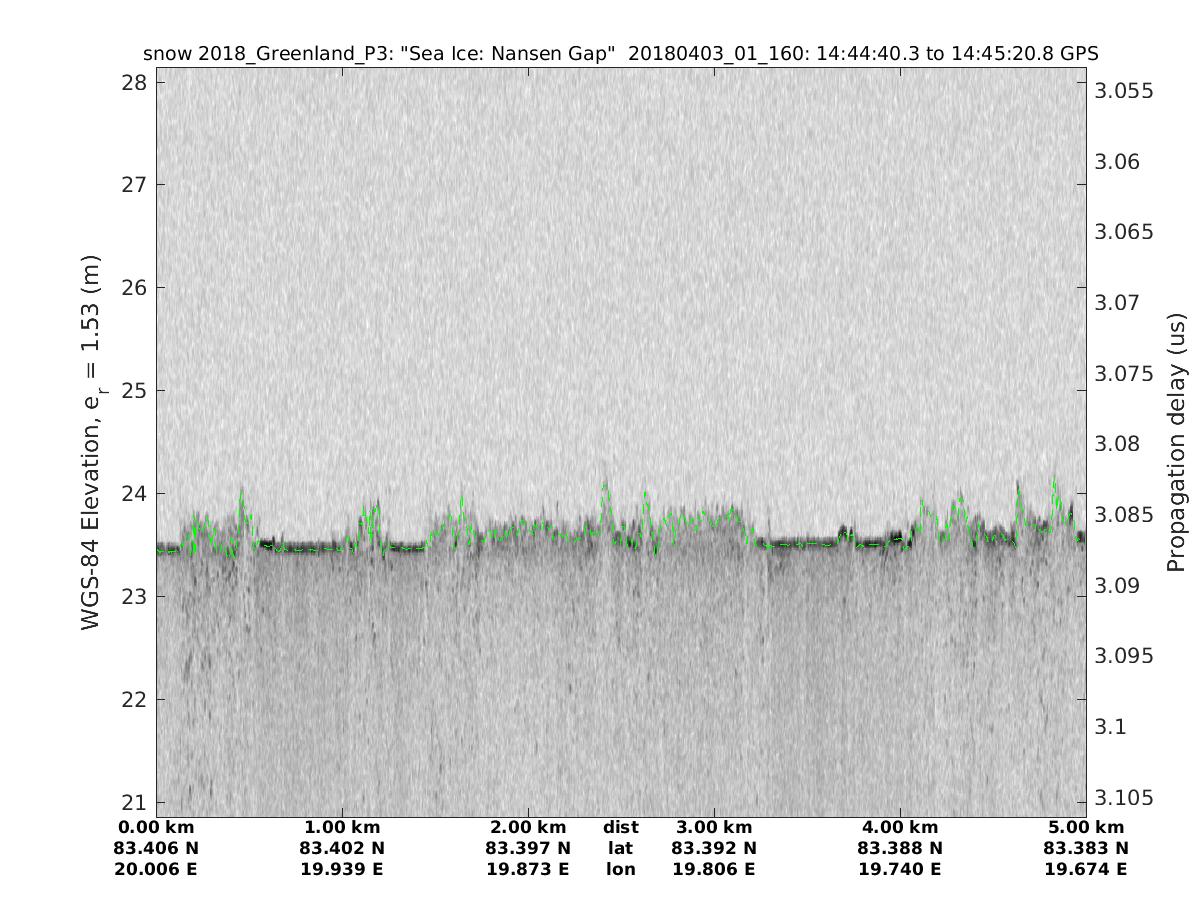The image size is (1200, 900).
Task: Select the "1.00 km" distance label
Action: (342, 827)
